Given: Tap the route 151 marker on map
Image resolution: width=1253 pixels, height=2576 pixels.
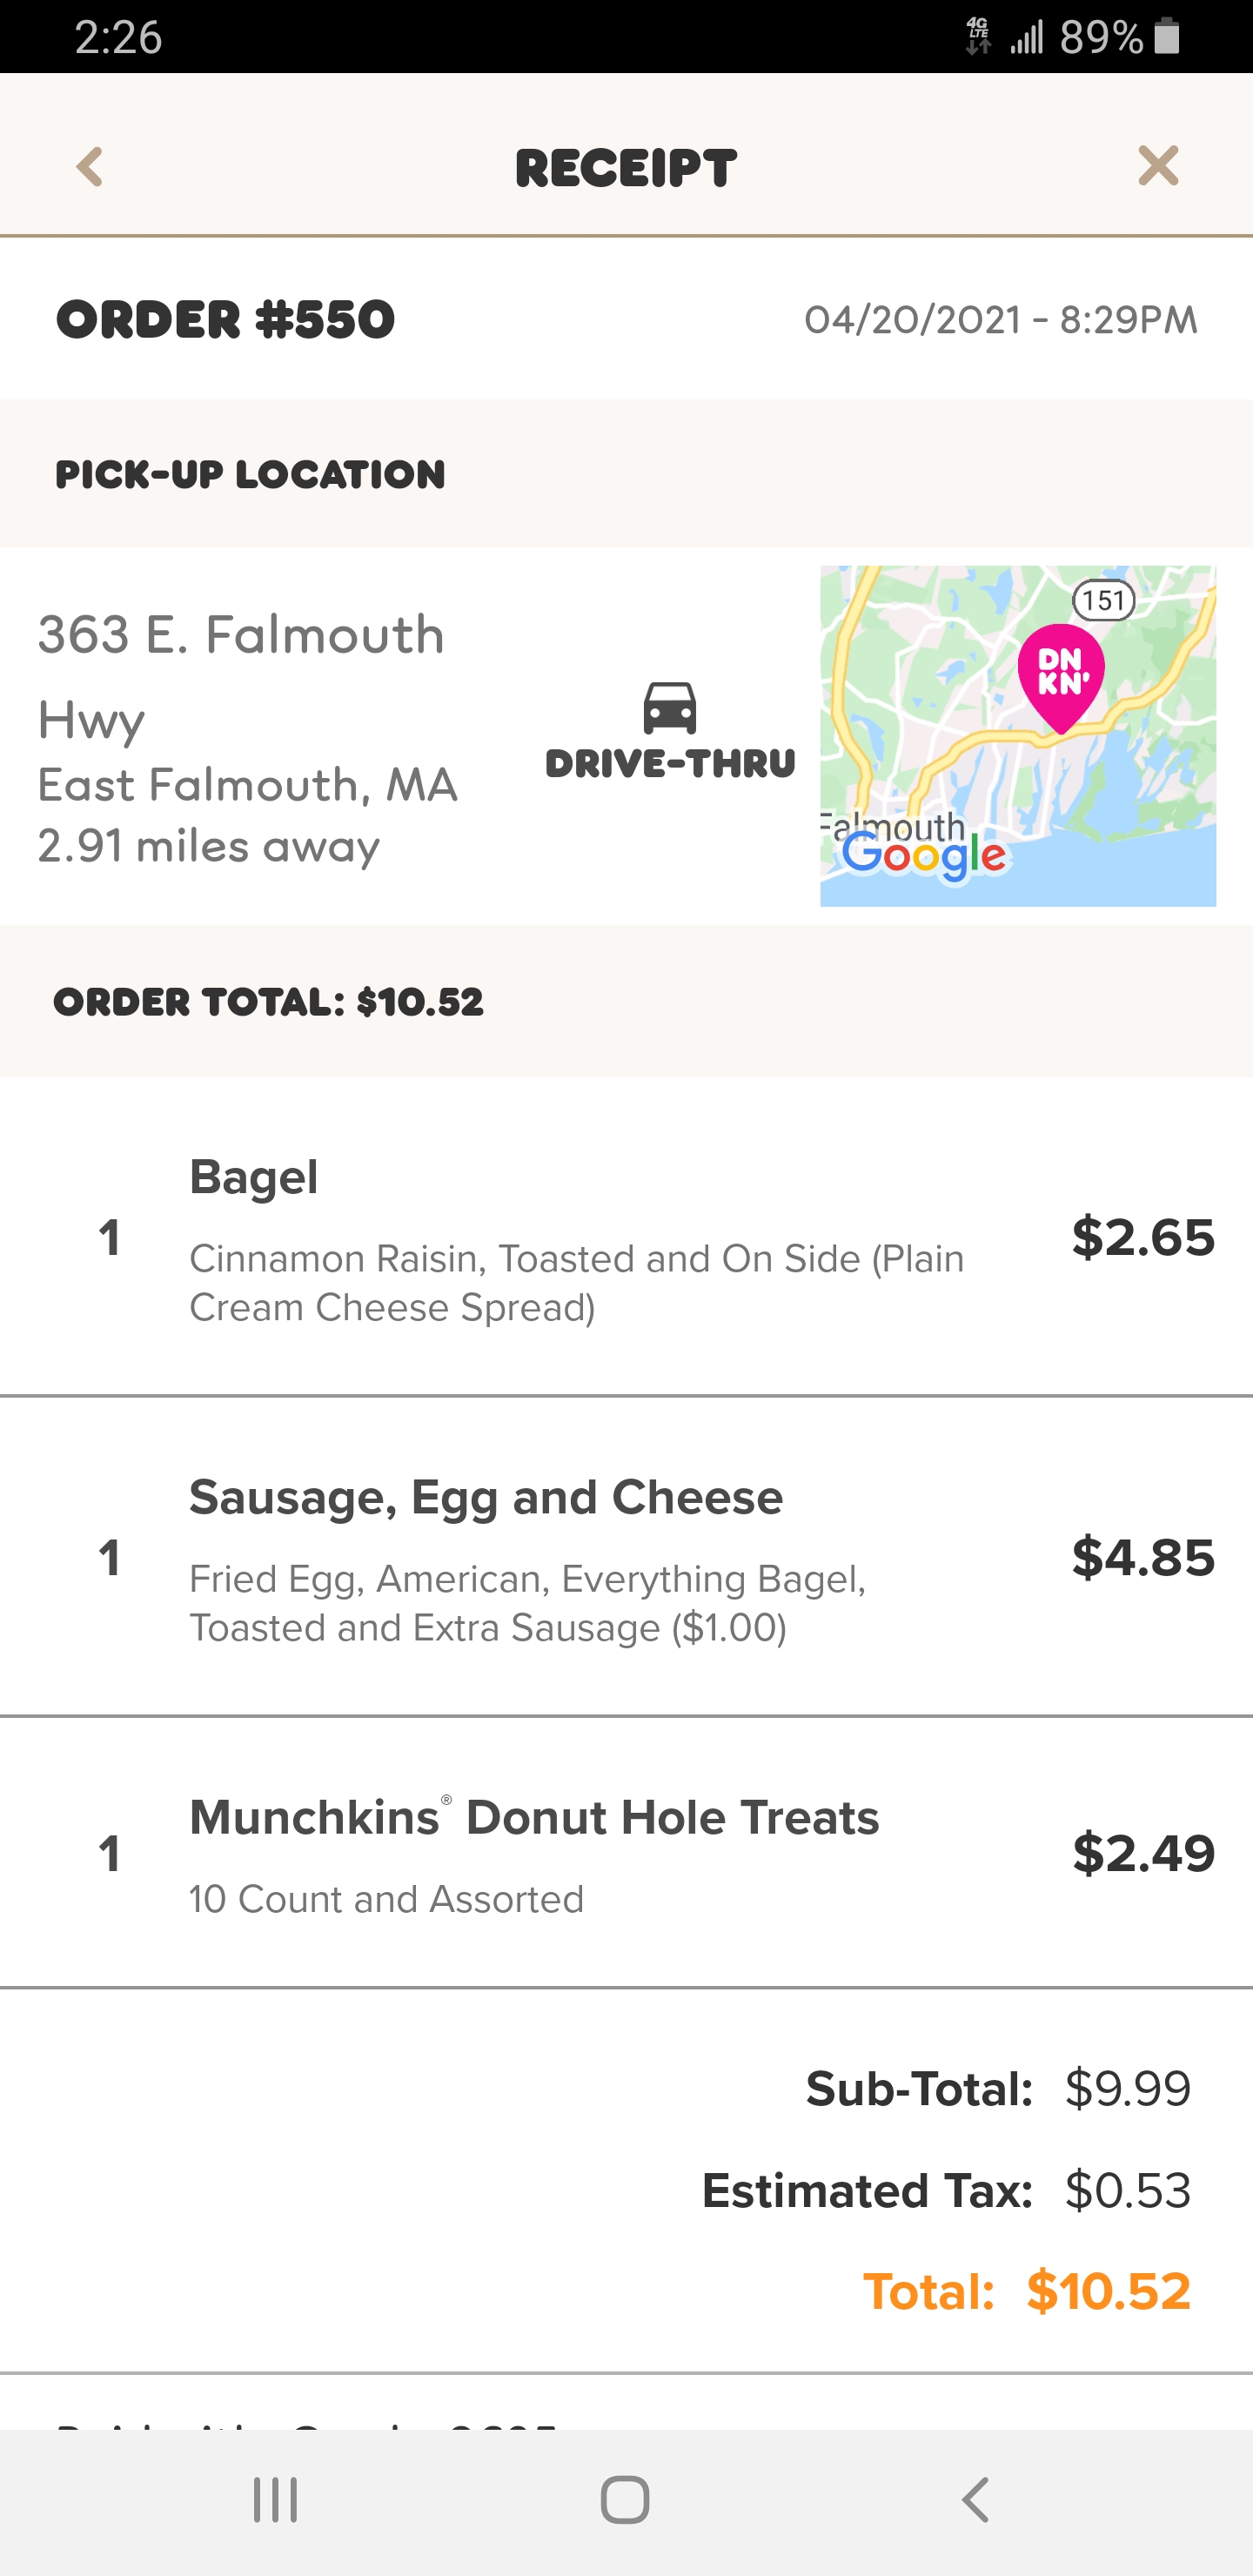Looking at the screenshot, I should point(1103,600).
